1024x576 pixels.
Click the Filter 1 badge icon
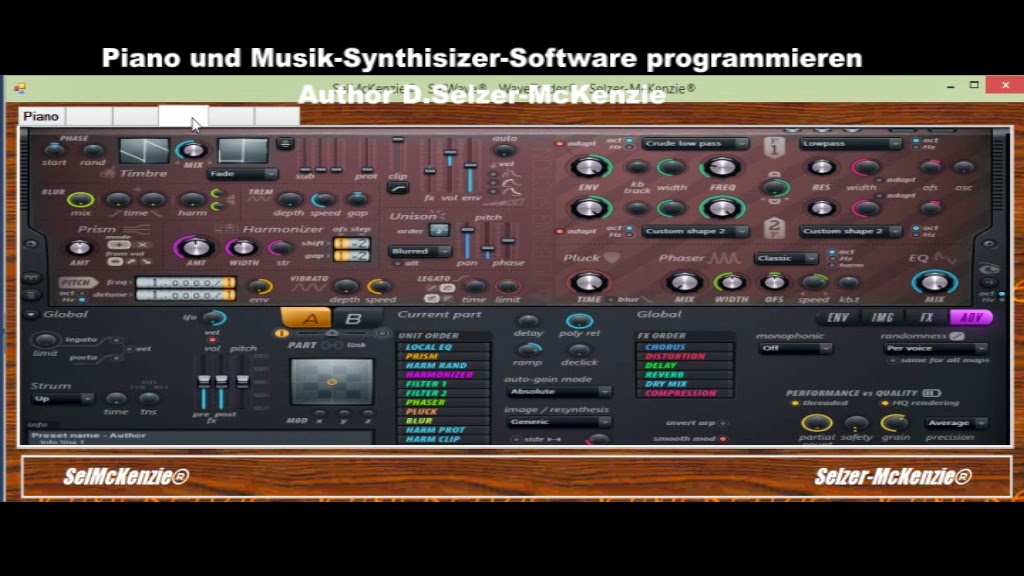tap(774, 147)
